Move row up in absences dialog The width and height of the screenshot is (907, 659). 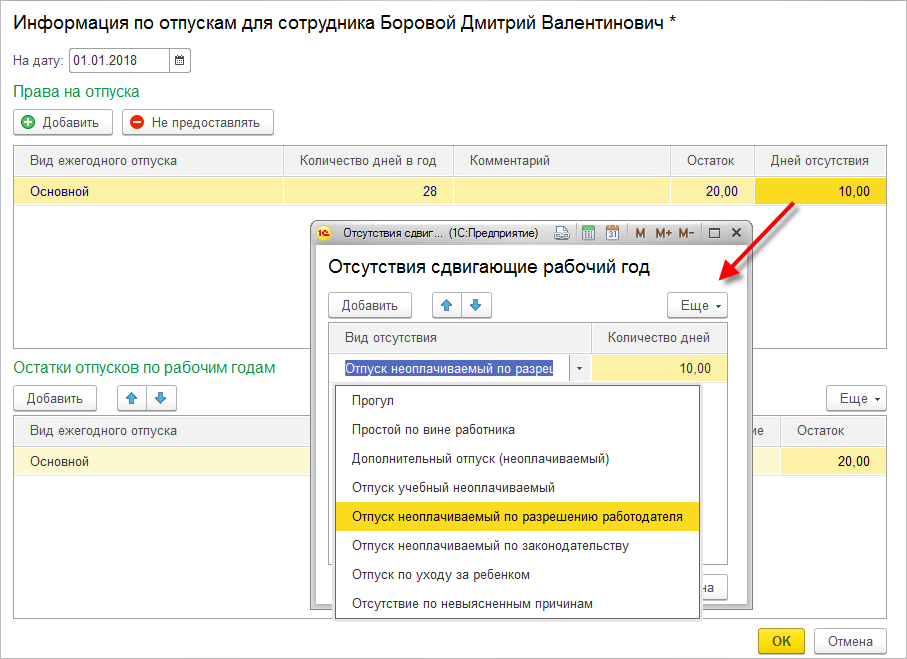click(446, 305)
